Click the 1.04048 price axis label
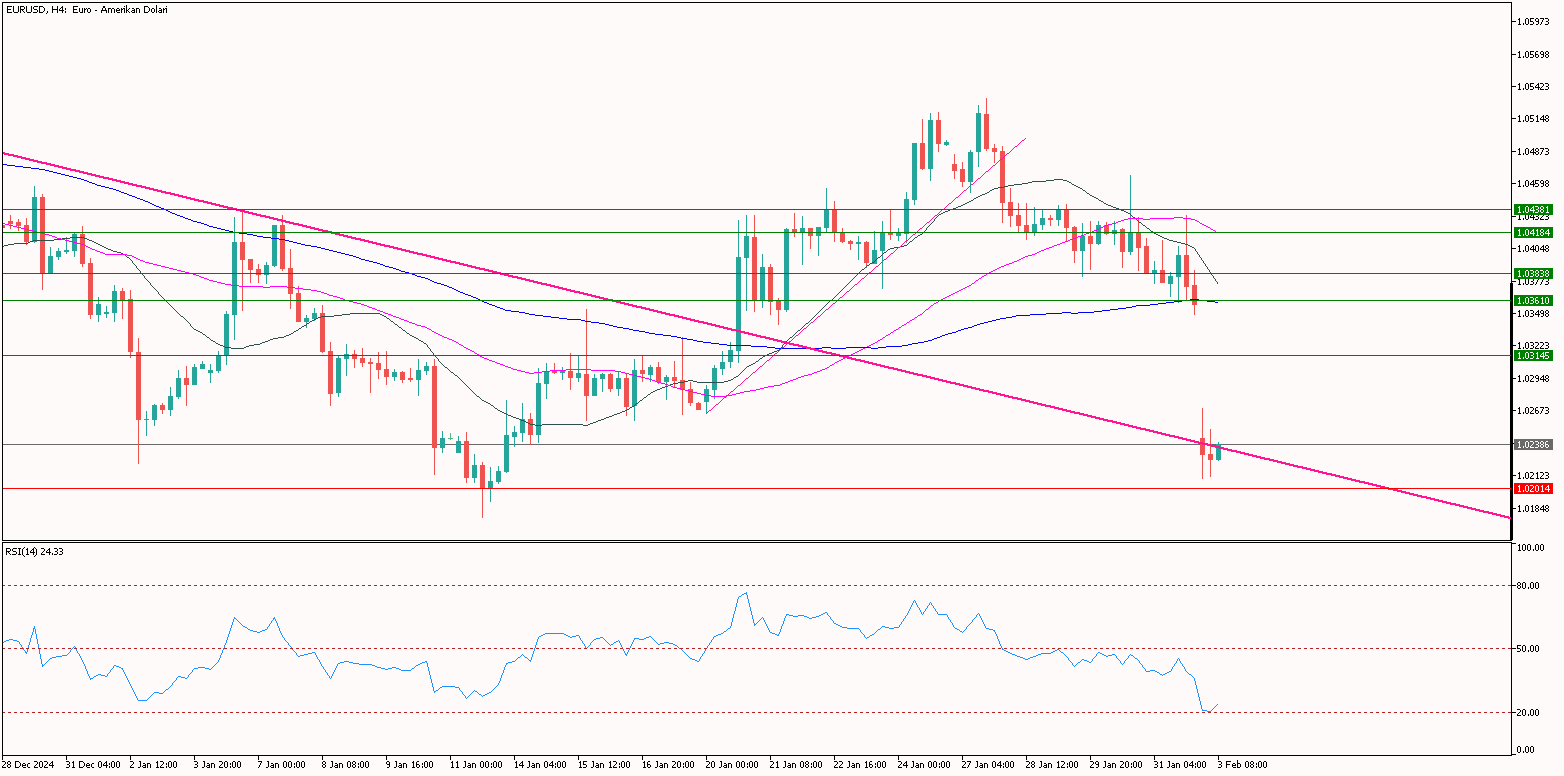Image resolution: width=1564 pixels, height=776 pixels. click(x=1533, y=249)
